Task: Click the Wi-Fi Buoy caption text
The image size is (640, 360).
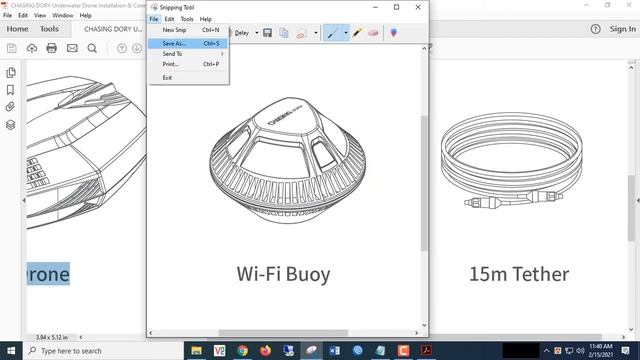Action: (283, 274)
